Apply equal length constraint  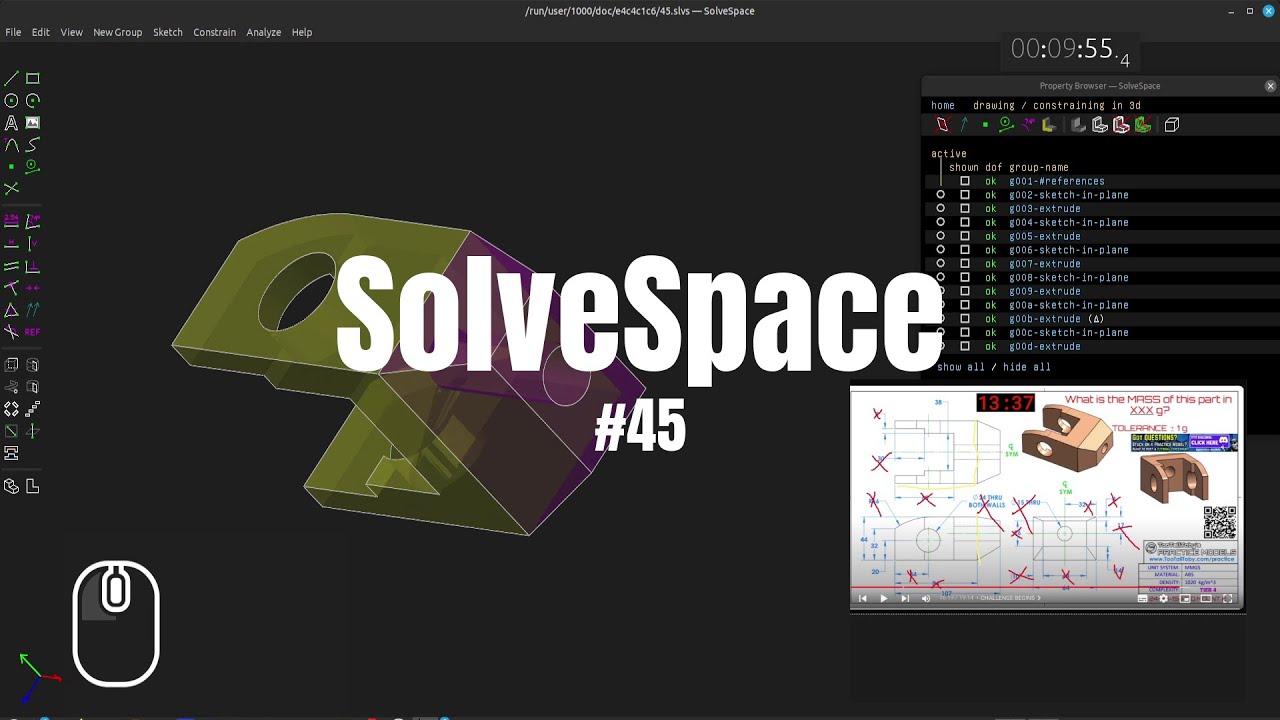(11, 310)
